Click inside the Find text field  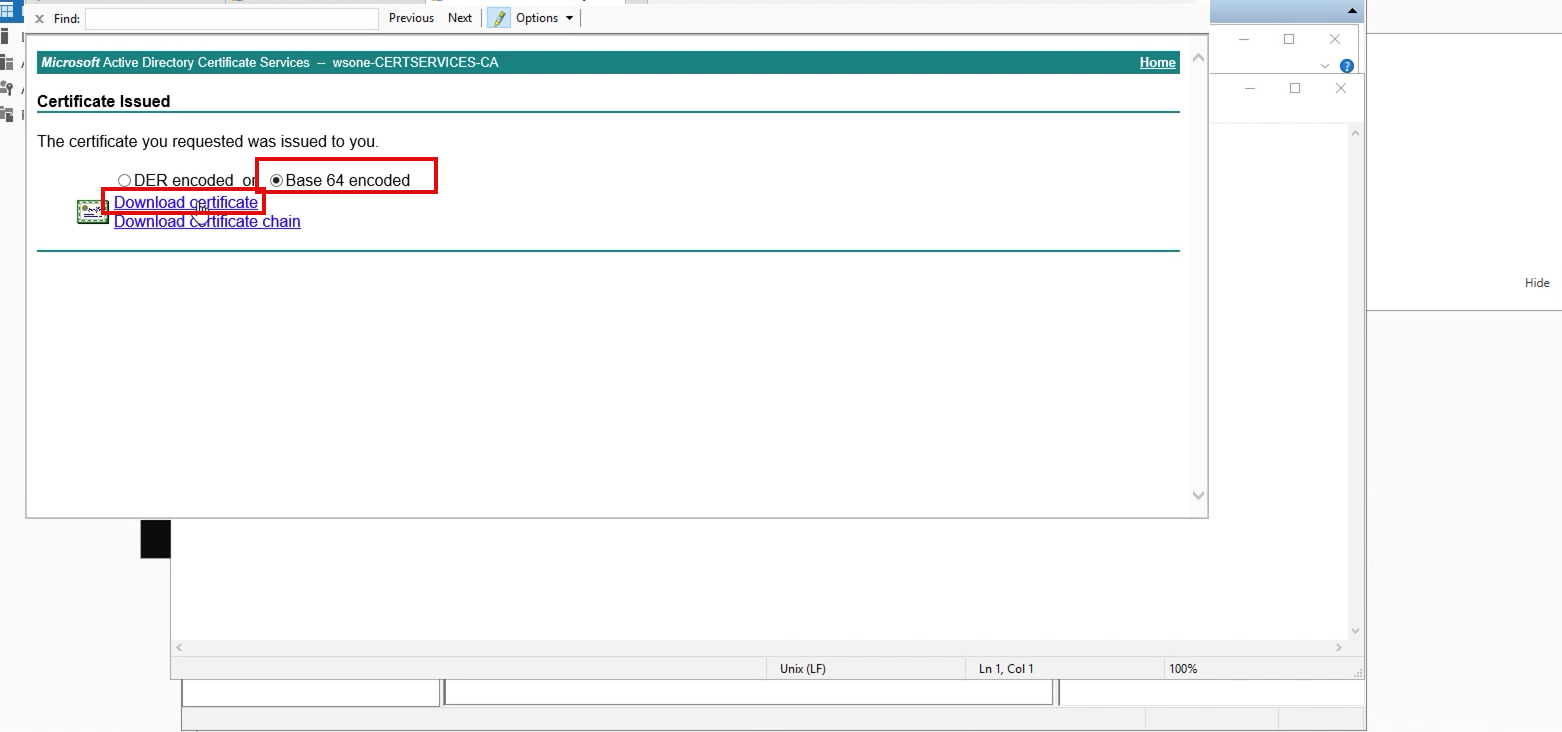232,19
